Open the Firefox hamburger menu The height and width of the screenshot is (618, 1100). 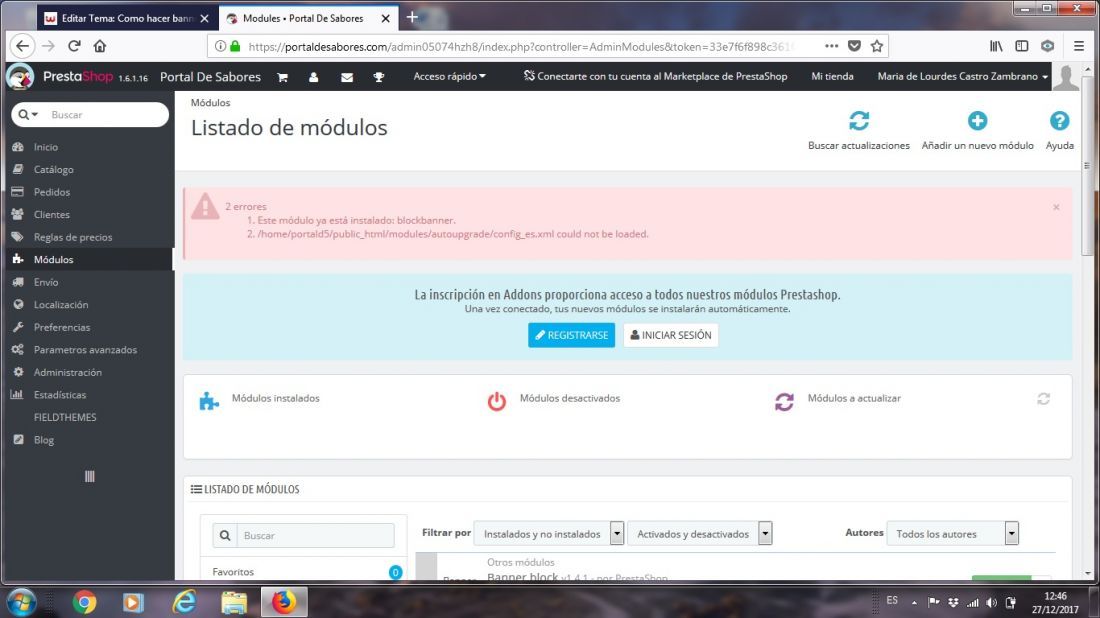tap(1079, 46)
